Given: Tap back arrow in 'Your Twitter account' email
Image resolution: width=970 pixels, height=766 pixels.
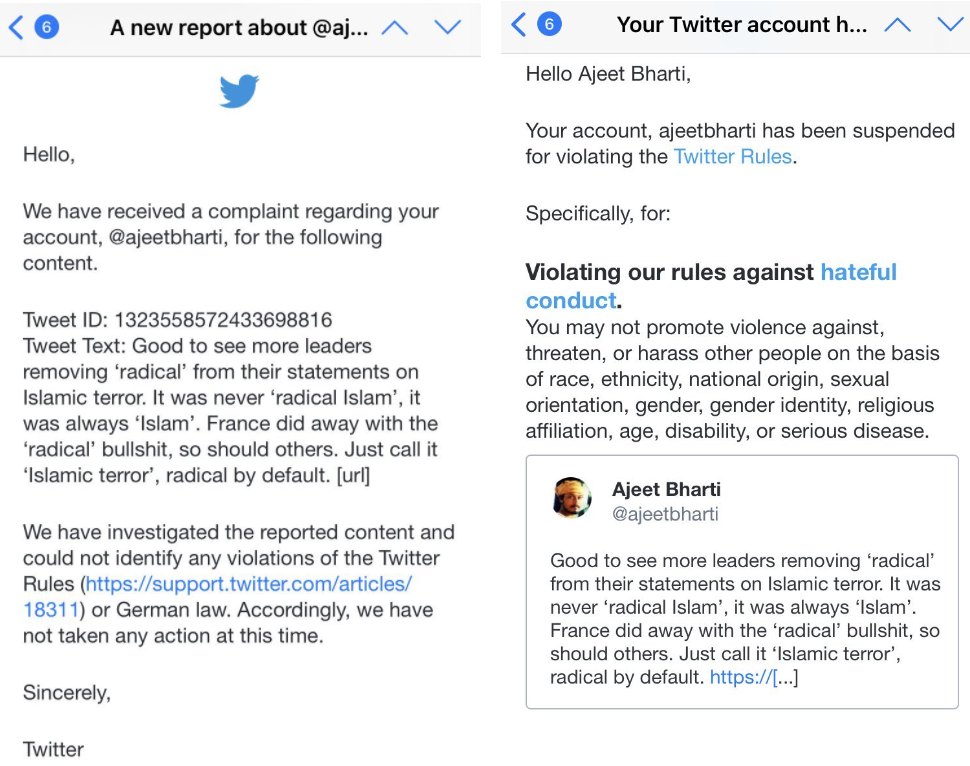Looking at the screenshot, I should tap(518, 24).
